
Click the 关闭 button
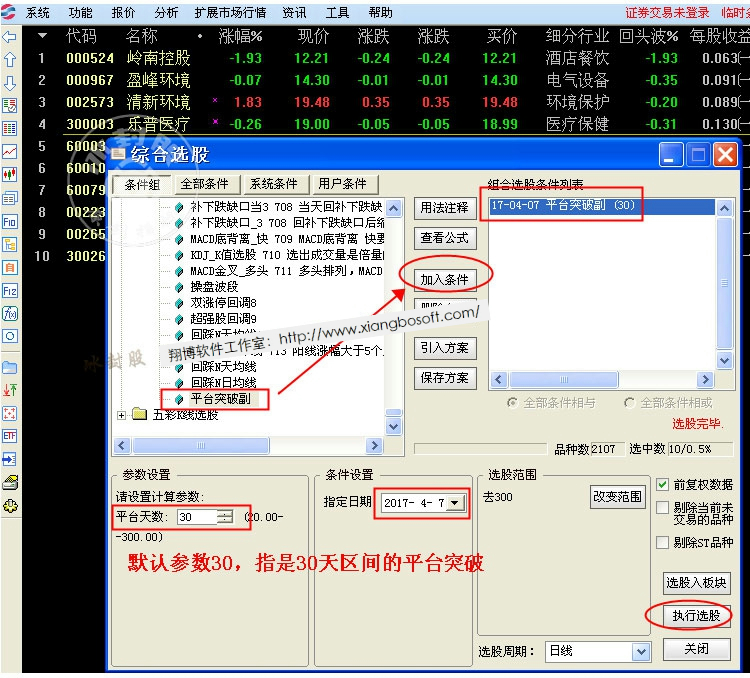[x=696, y=649]
